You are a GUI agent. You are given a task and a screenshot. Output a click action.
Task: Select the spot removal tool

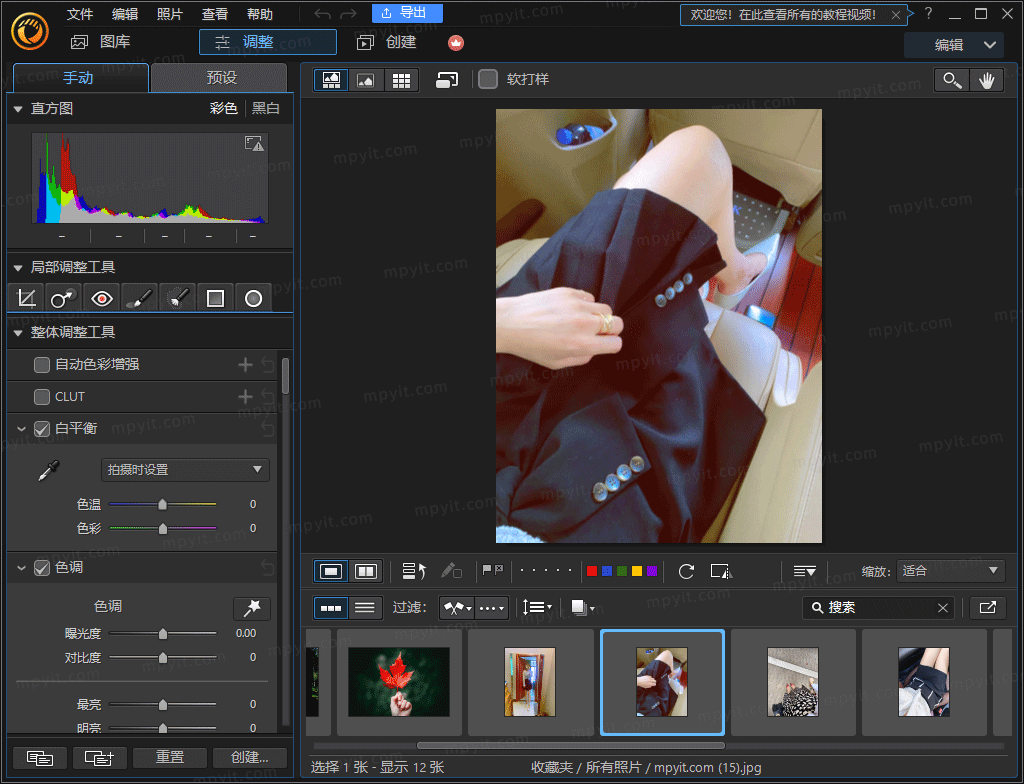coord(63,299)
